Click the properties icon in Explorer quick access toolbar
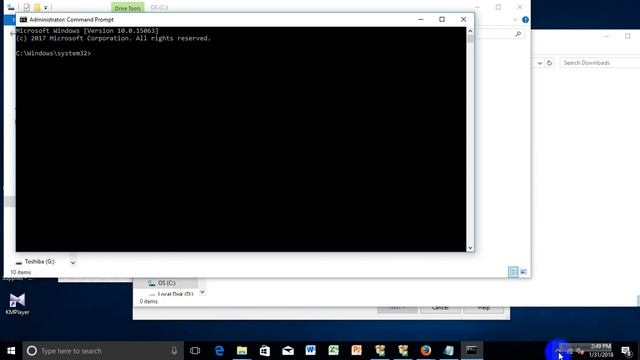 [27, 7]
